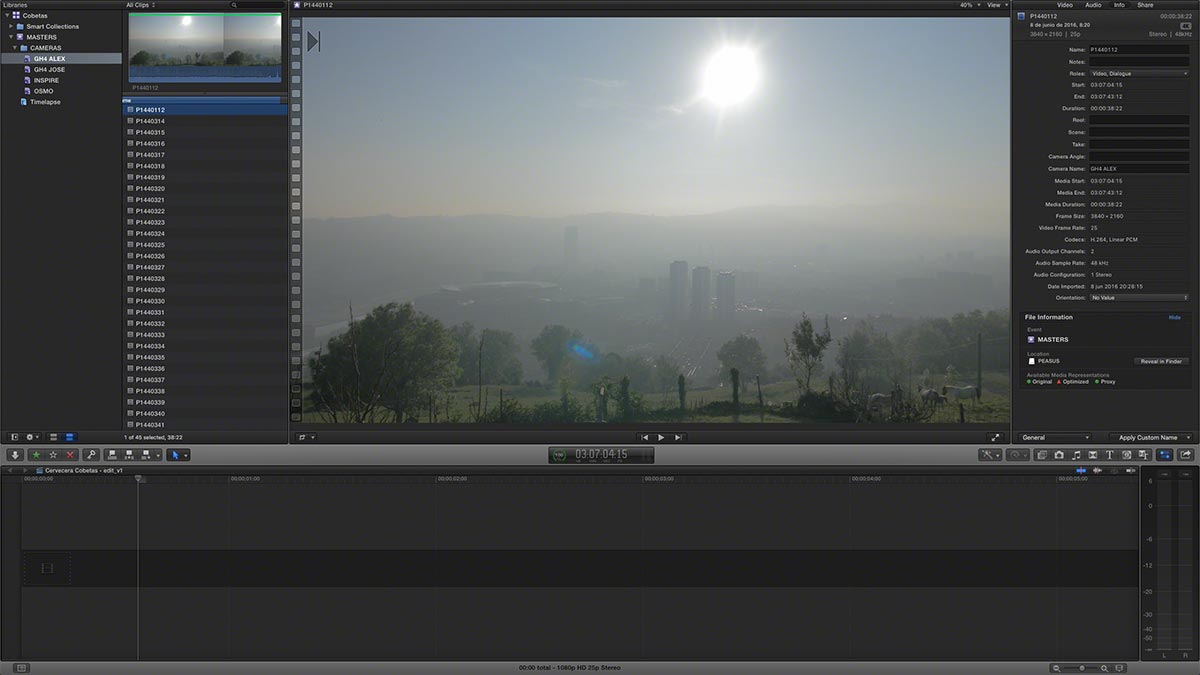
Task: Open the Transitions browser icon
Action: (1093, 455)
